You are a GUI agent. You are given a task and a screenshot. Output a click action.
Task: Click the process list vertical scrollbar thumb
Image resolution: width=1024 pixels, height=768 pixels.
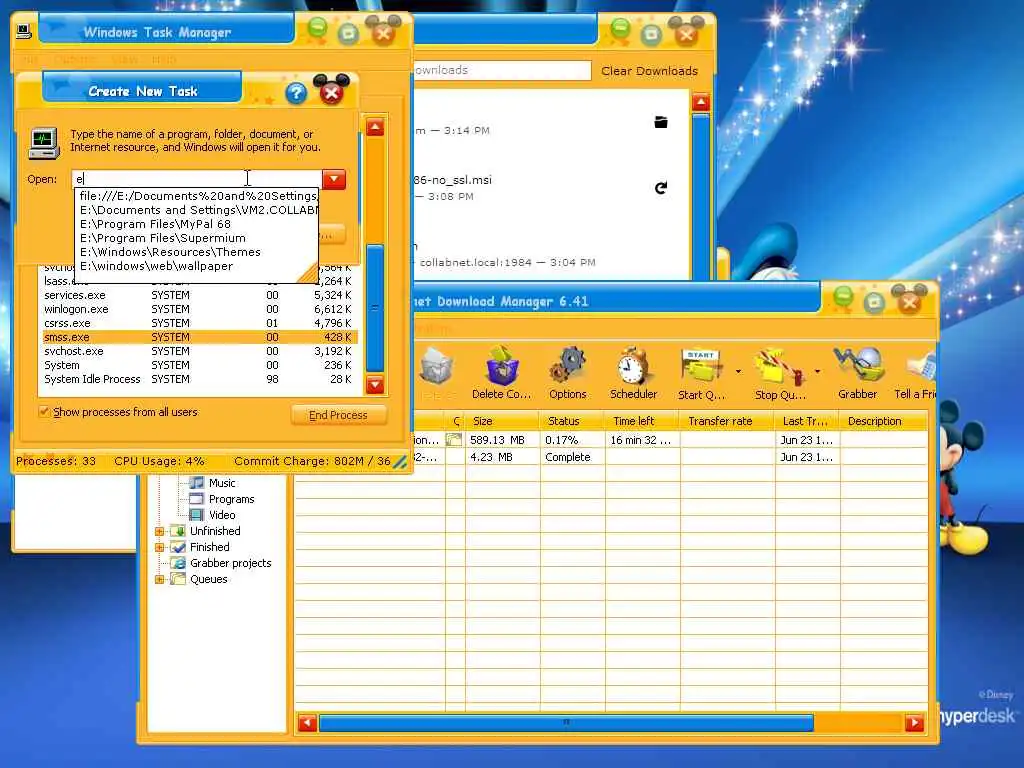(x=375, y=308)
